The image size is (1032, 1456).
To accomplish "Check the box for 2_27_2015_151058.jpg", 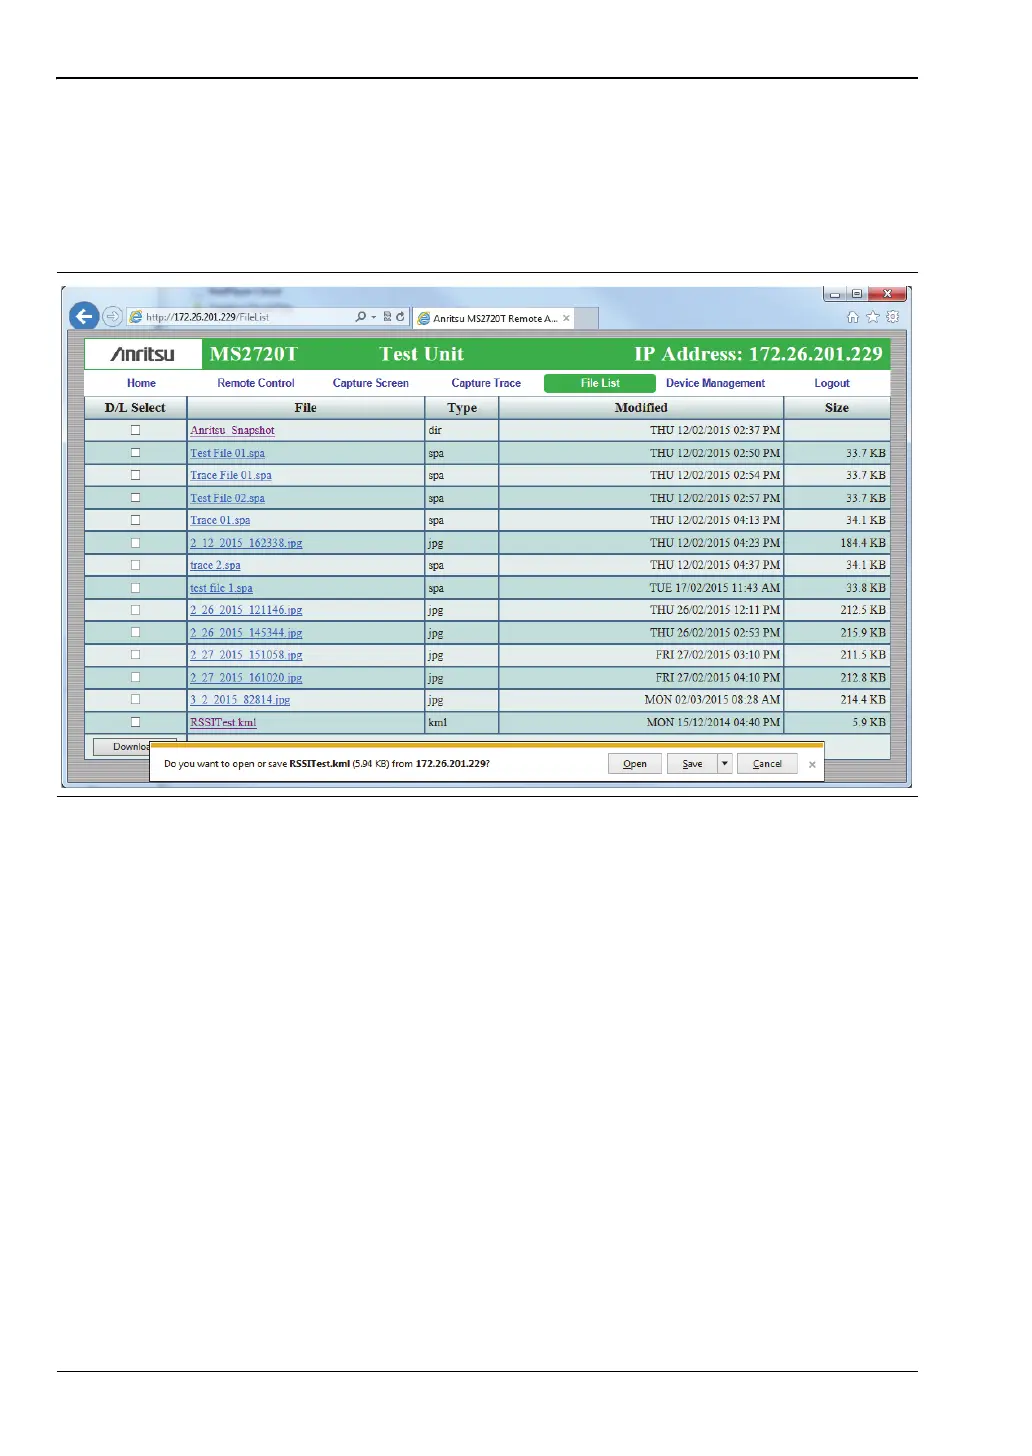I will [x=135, y=655].
